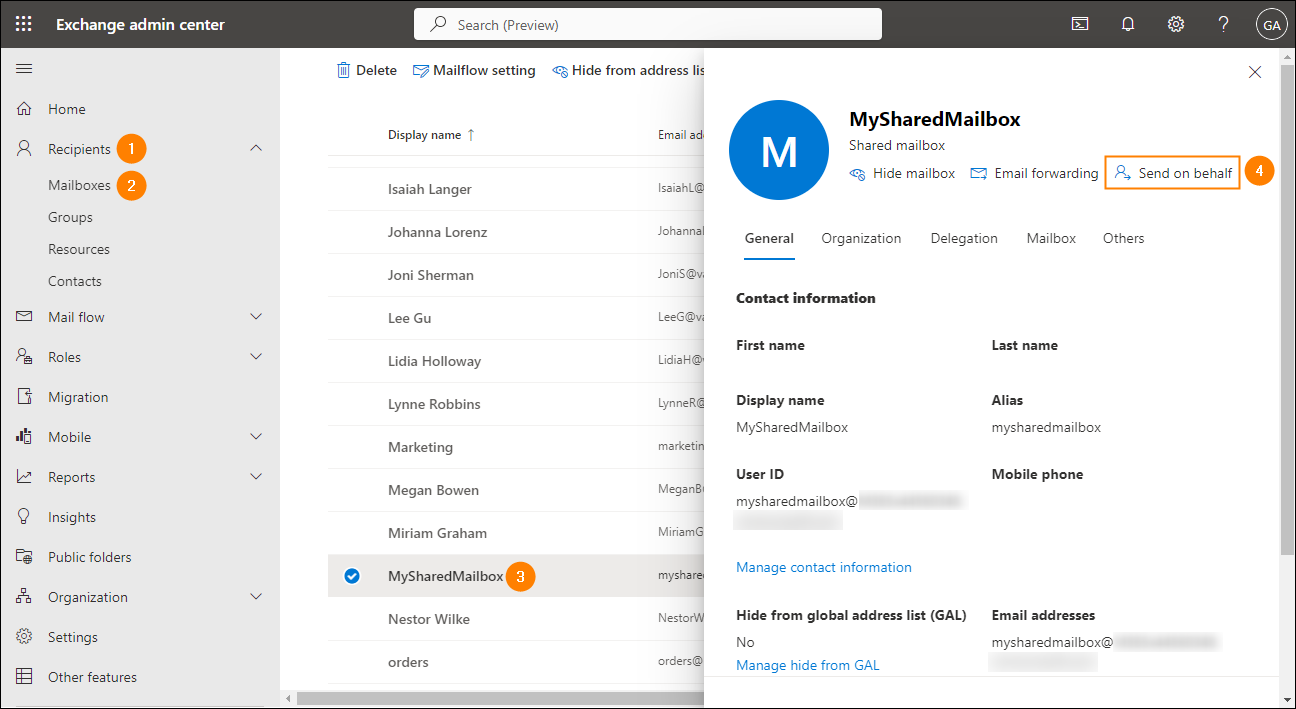The width and height of the screenshot is (1296, 709).
Task: Open Contacts under Recipients
Action: pos(75,281)
